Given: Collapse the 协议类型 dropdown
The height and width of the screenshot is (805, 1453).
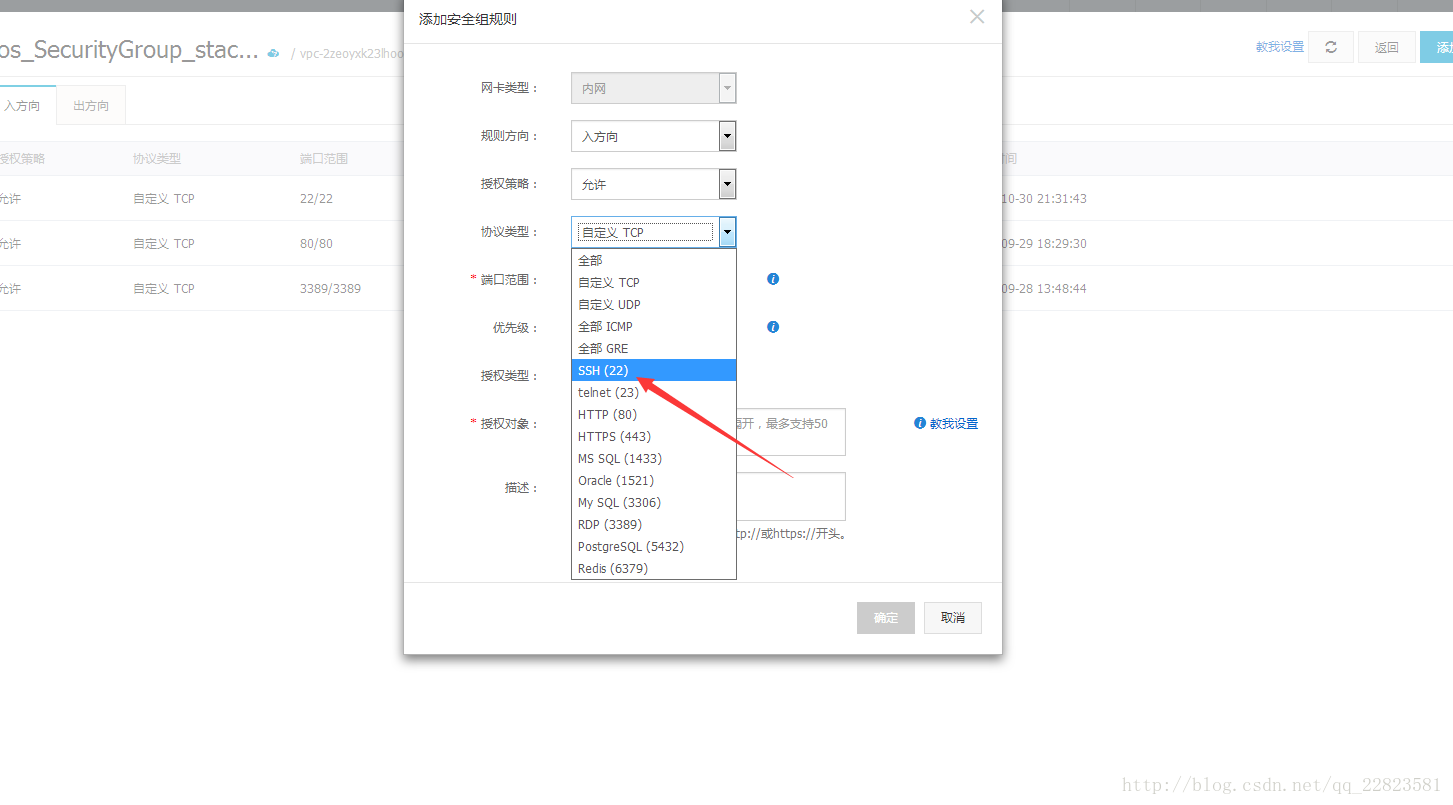Looking at the screenshot, I should click(x=654, y=232).
